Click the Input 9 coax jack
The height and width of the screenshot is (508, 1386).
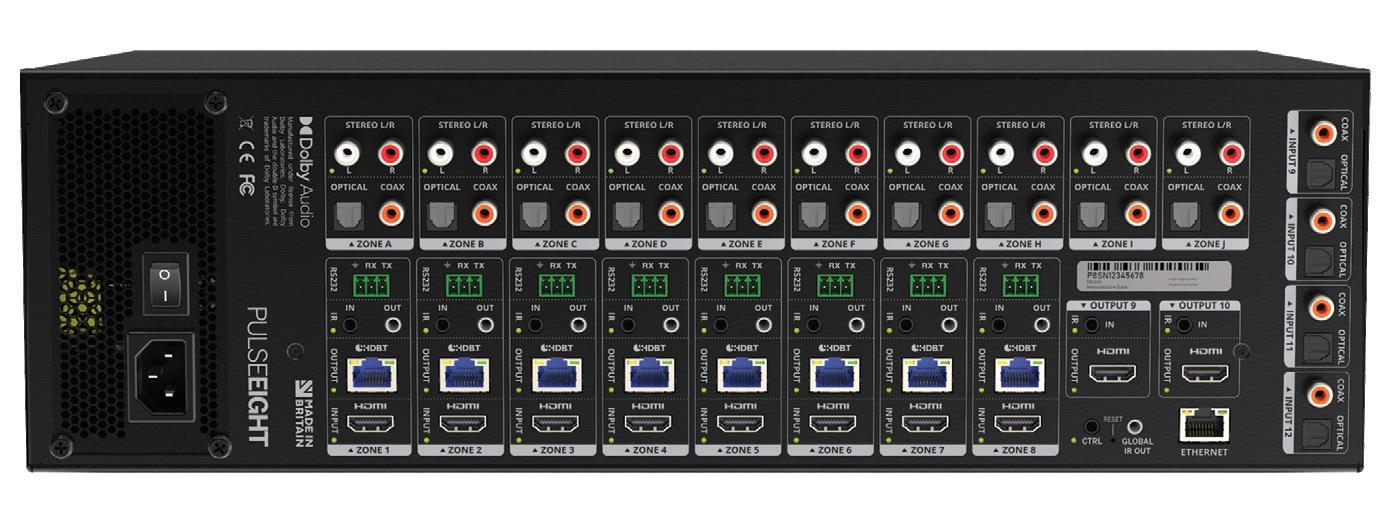(x=1324, y=131)
